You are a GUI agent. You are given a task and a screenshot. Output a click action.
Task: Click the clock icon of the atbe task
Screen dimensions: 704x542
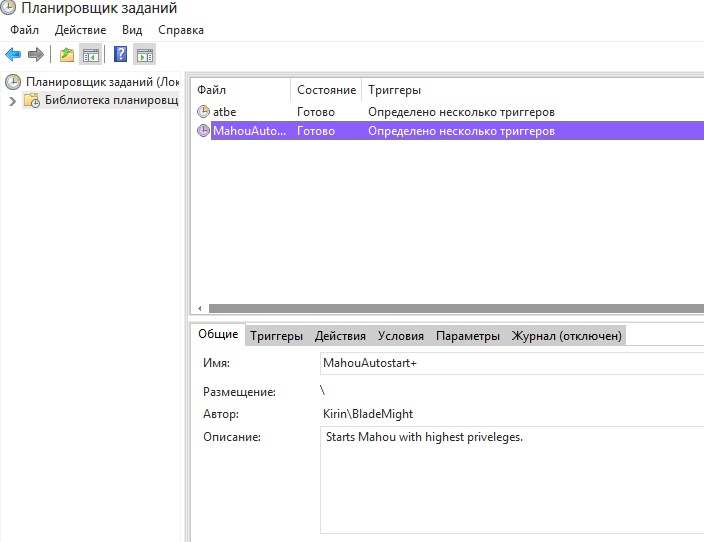coord(203,111)
